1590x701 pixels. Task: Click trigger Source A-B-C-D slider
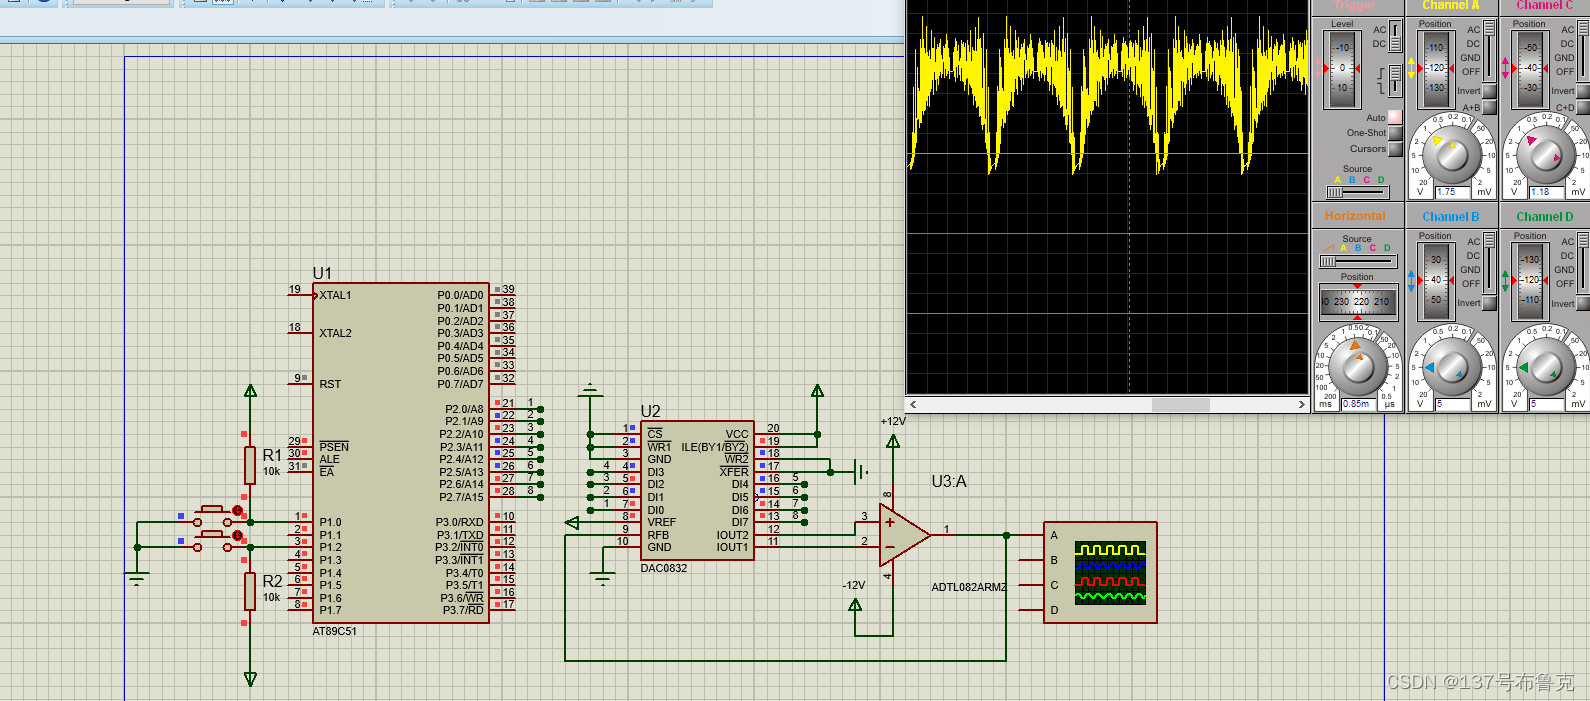1357,191
